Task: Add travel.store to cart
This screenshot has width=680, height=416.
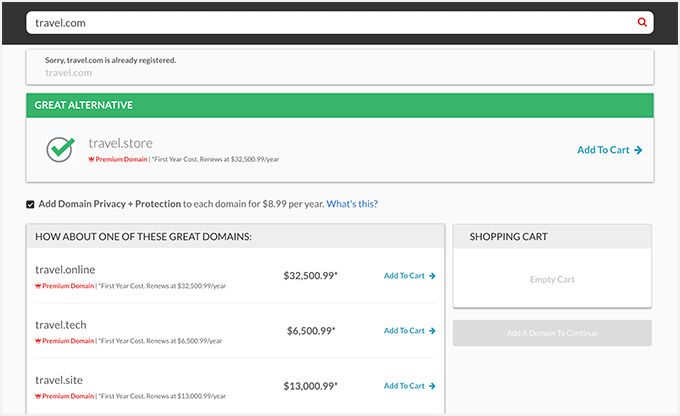Action: [609, 150]
